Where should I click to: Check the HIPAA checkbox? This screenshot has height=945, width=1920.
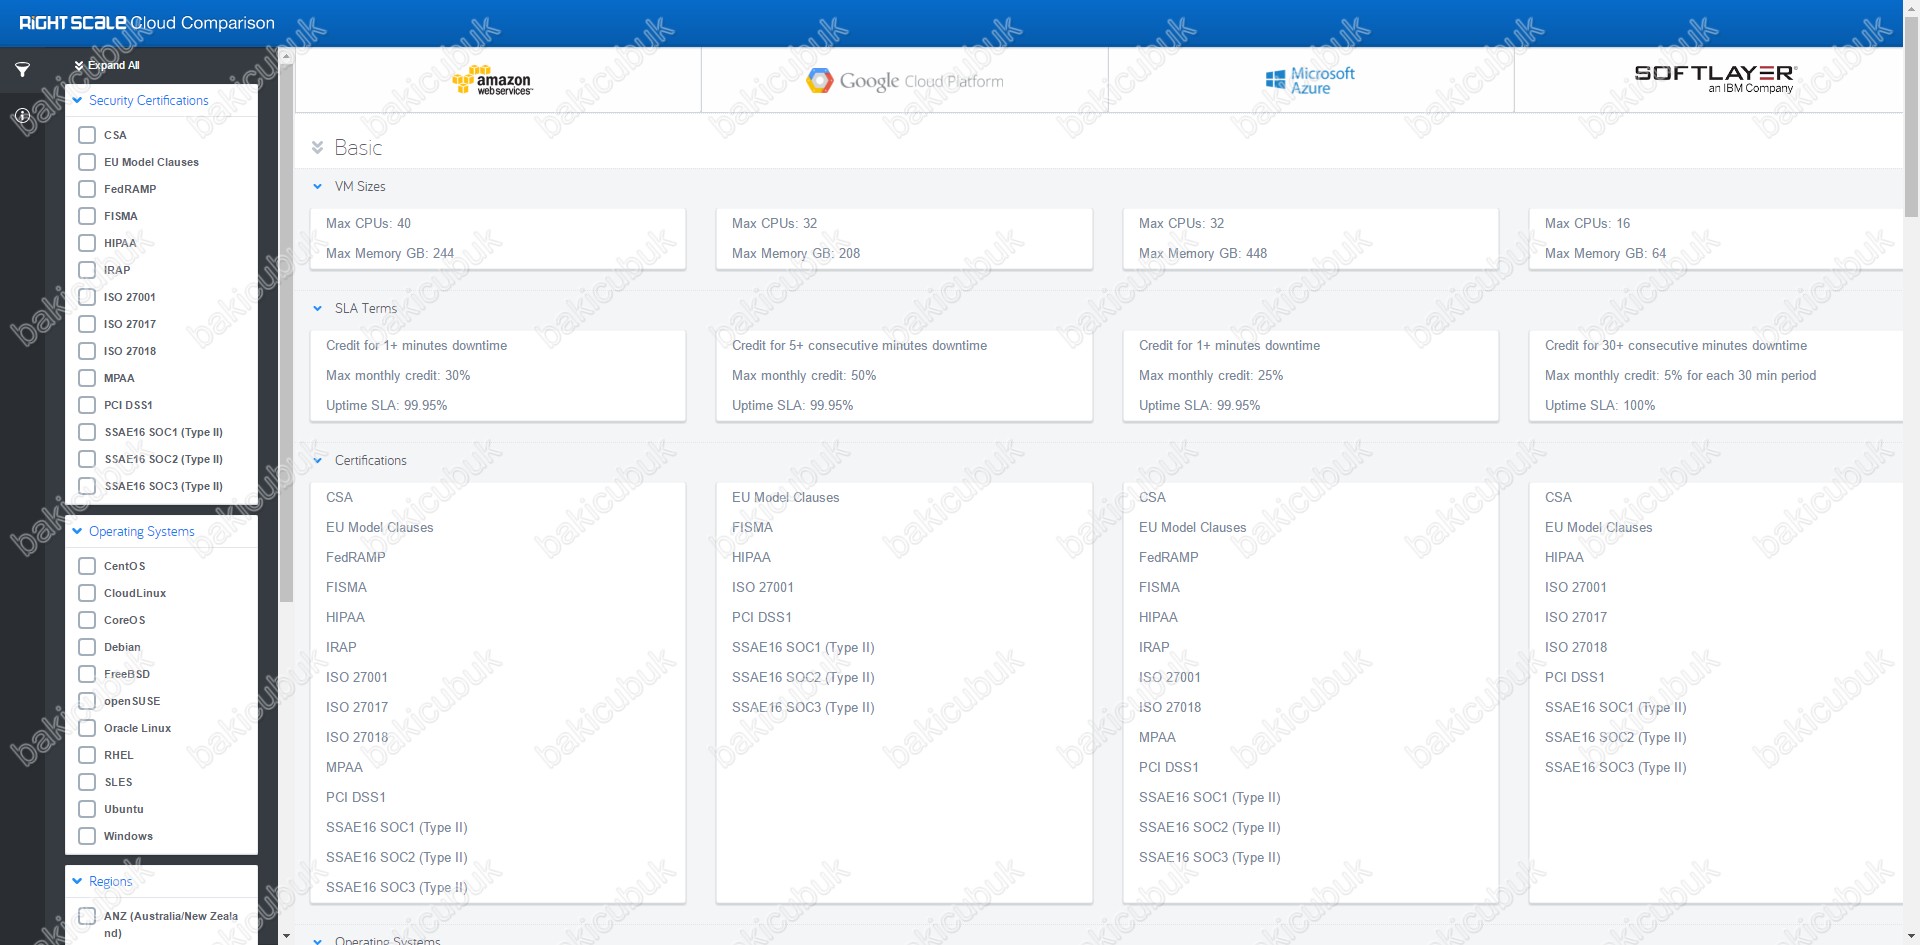(x=87, y=243)
